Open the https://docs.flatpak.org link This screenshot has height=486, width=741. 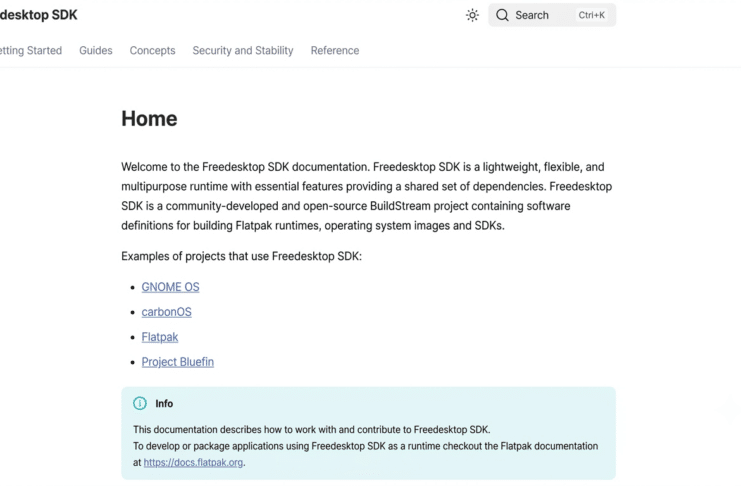click(x=193, y=462)
